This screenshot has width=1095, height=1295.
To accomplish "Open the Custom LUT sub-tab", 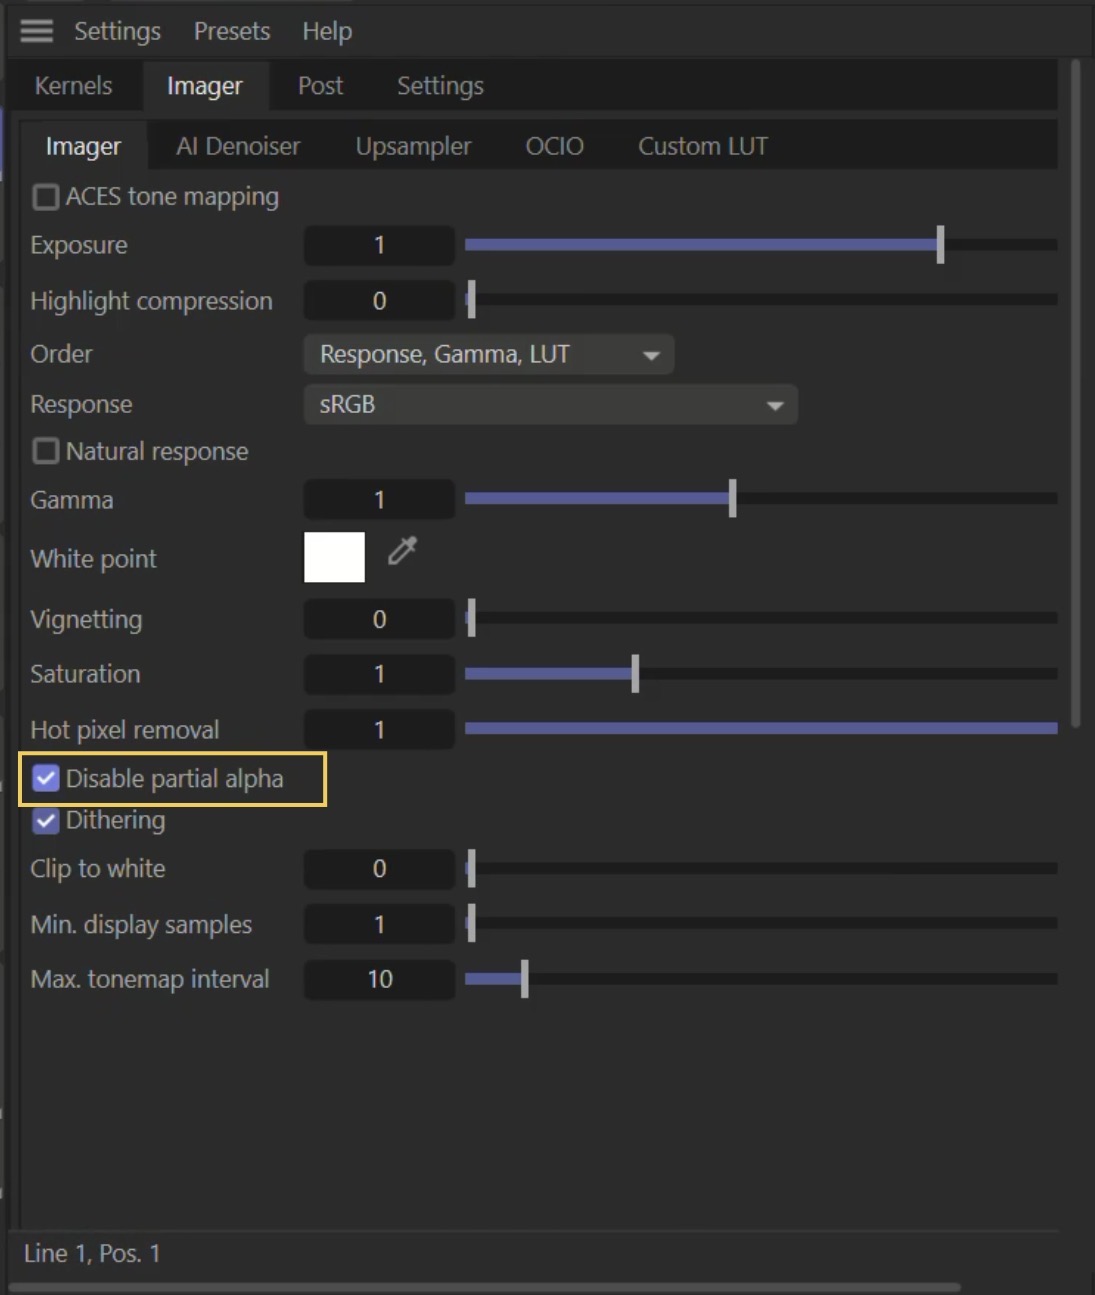I will [702, 146].
